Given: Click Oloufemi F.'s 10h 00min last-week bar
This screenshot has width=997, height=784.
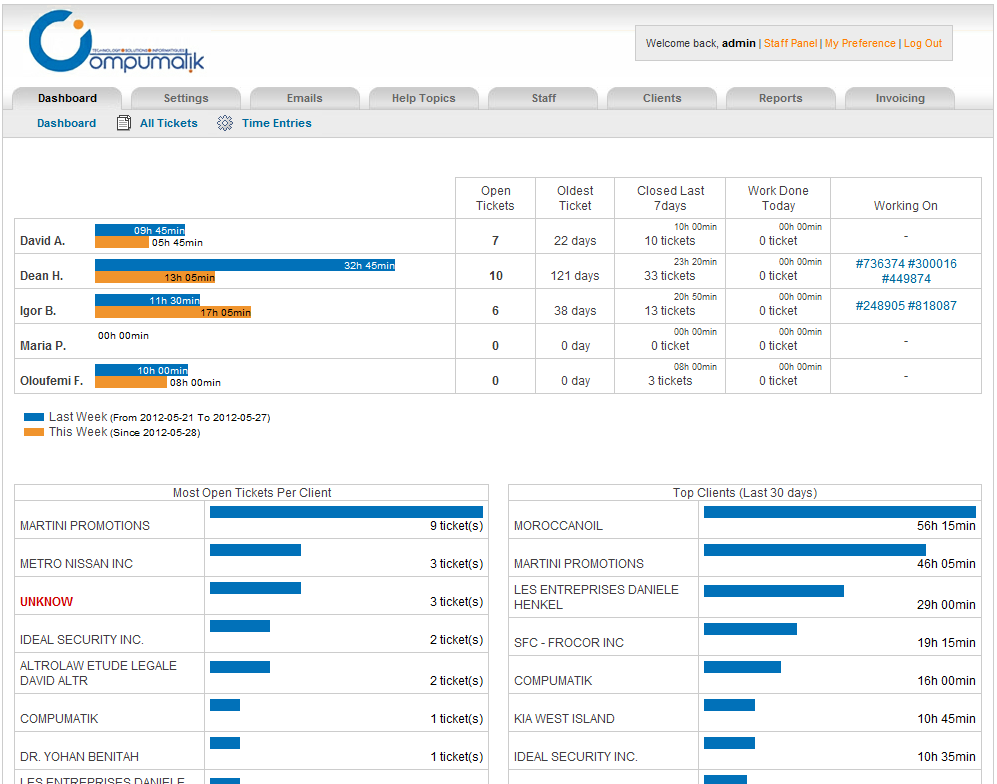Looking at the screenshot, I should pyautogui.click(x=142, y=370).
